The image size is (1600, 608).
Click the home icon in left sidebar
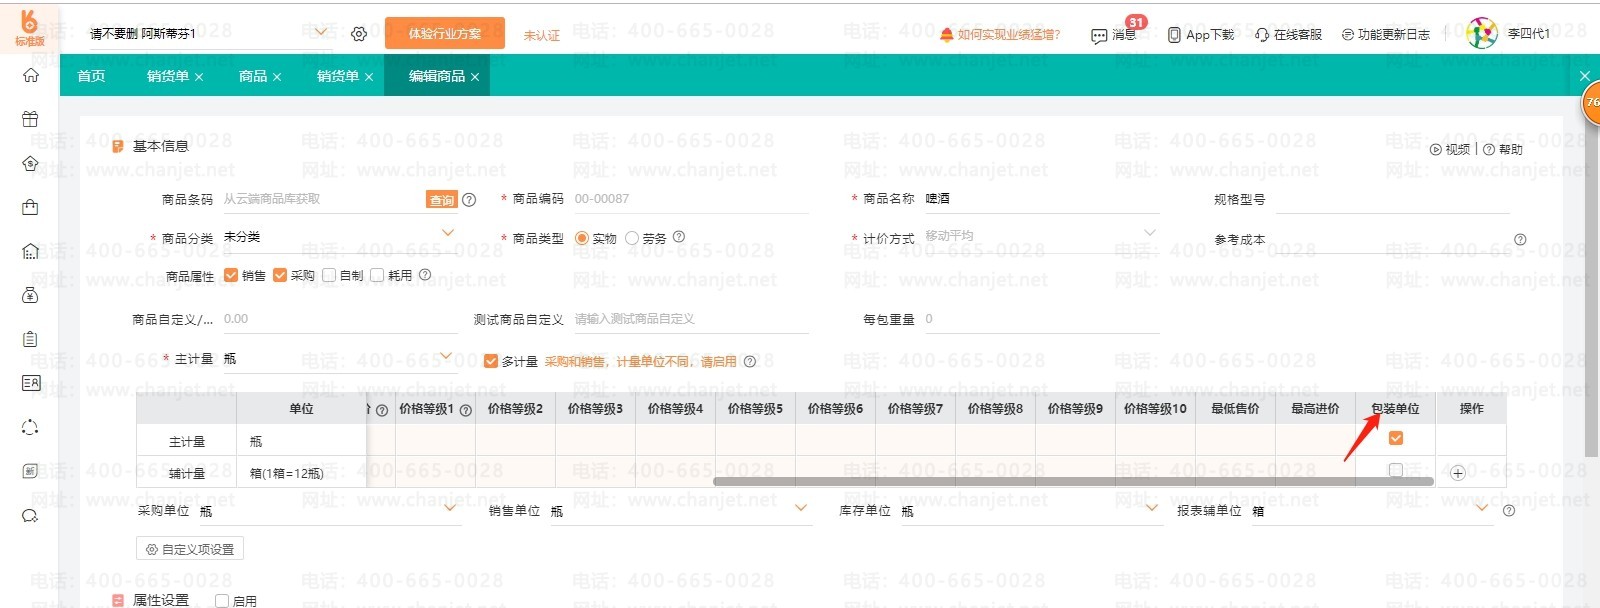pos(30,75)
